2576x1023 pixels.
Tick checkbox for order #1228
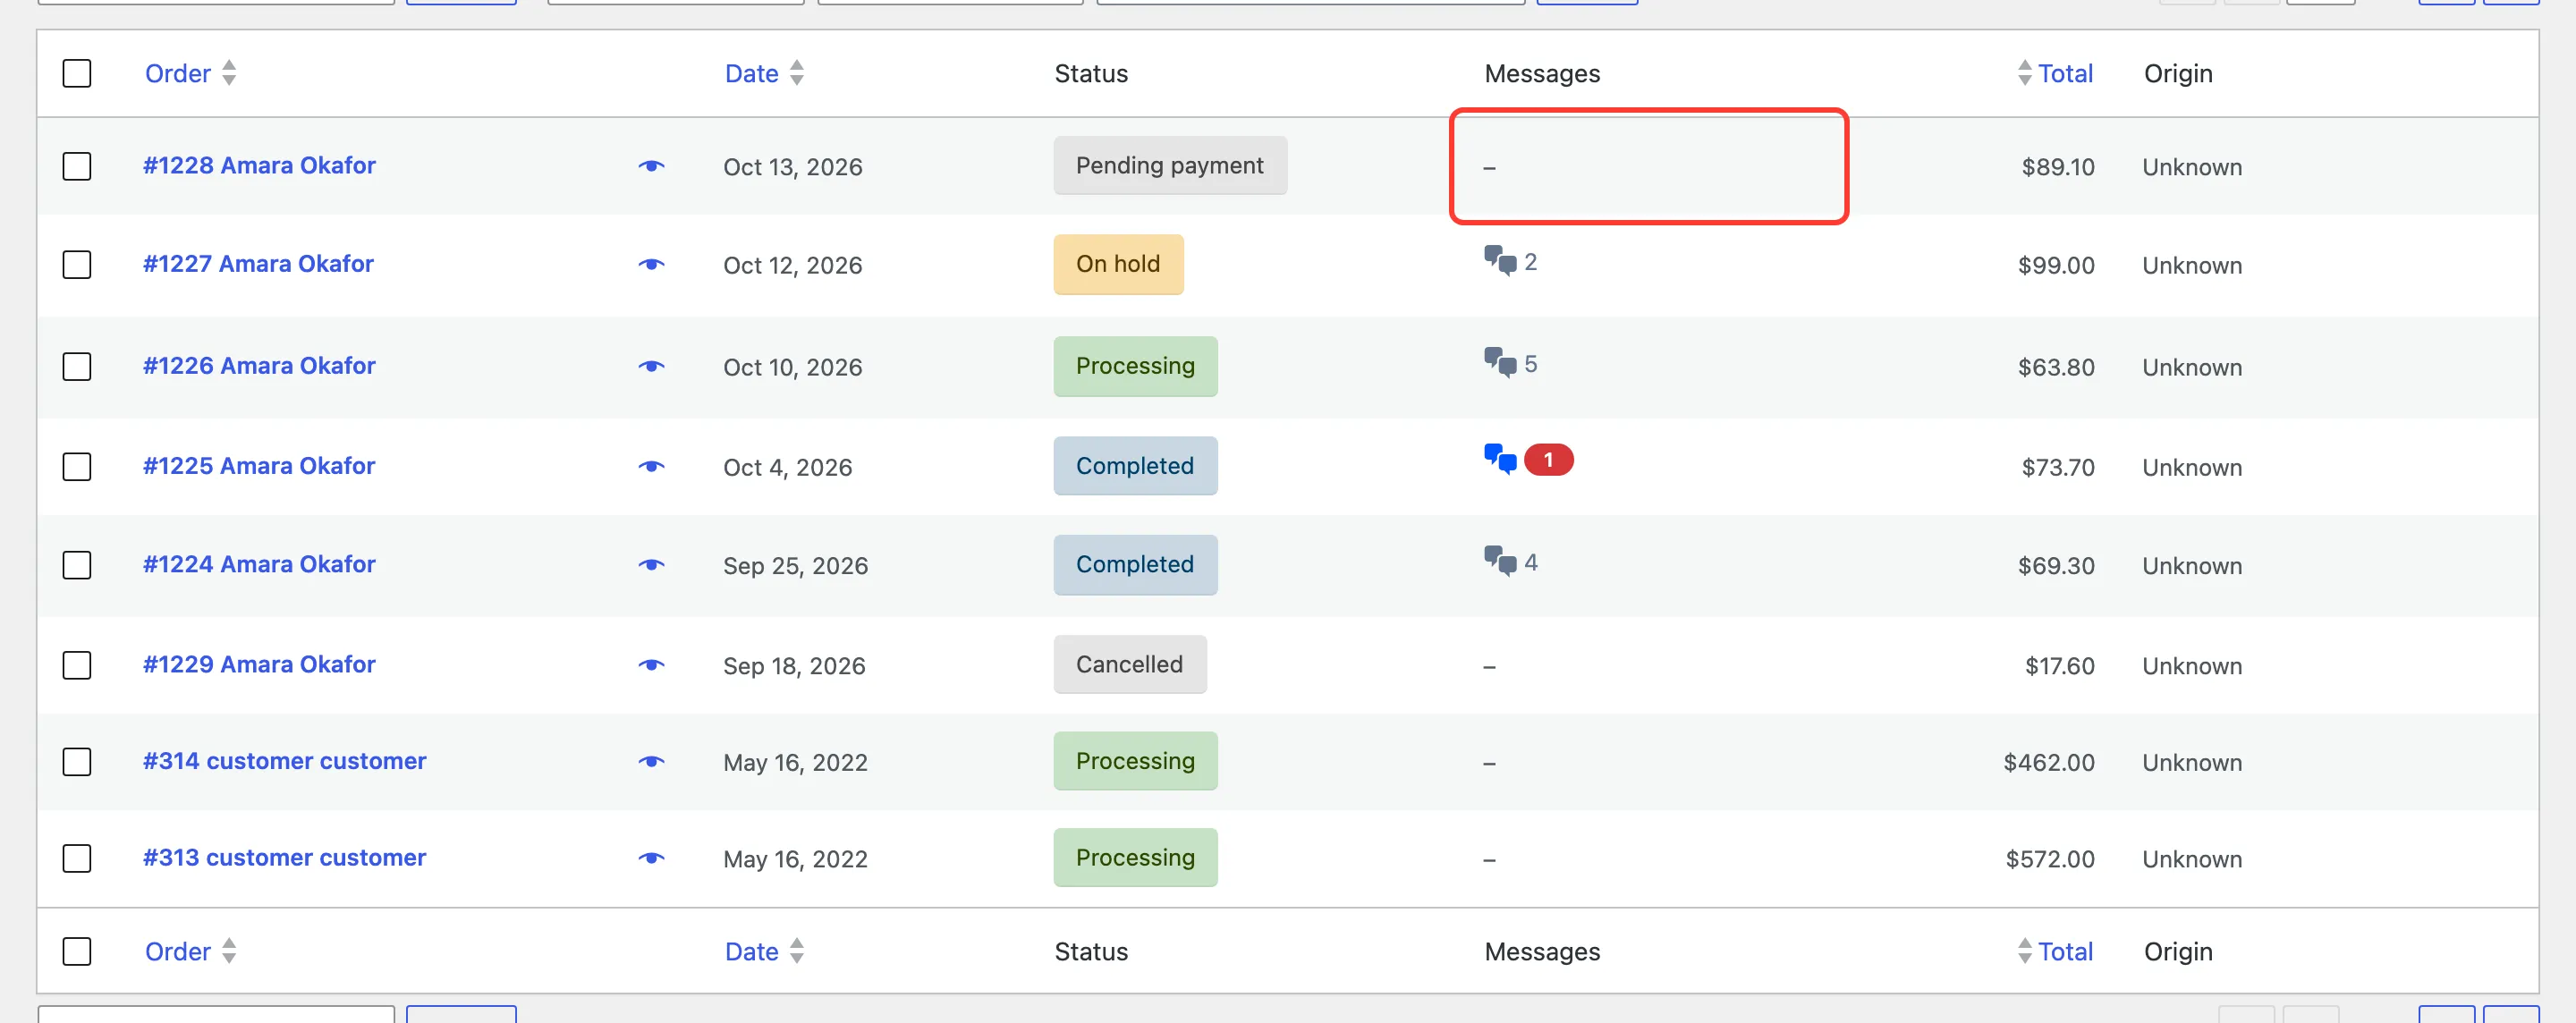click(77, 166)
